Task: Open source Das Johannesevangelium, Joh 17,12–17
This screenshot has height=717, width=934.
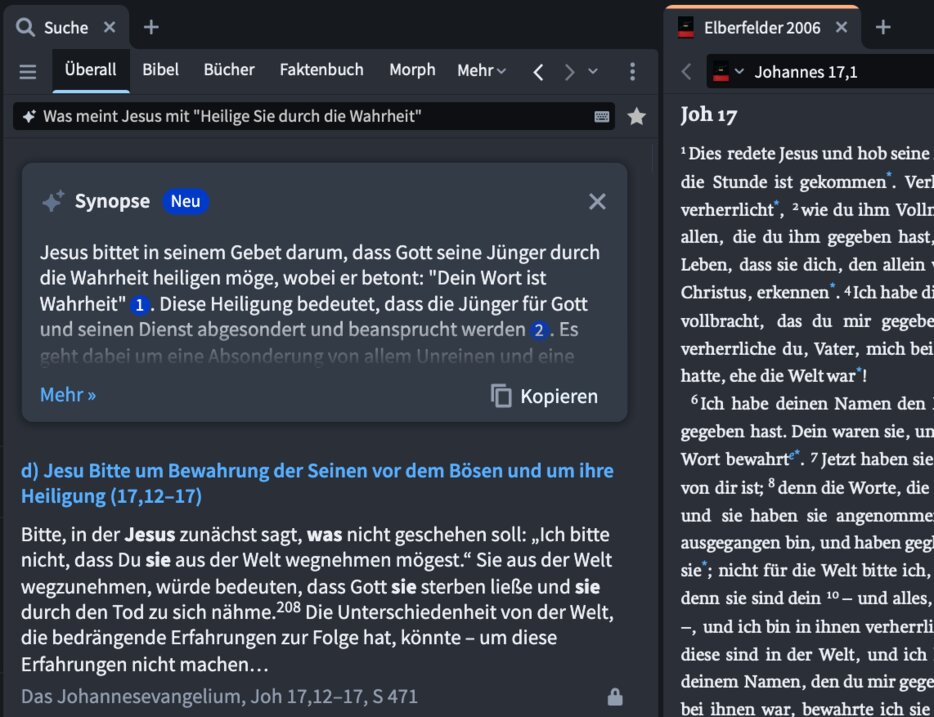Action: 219,696
